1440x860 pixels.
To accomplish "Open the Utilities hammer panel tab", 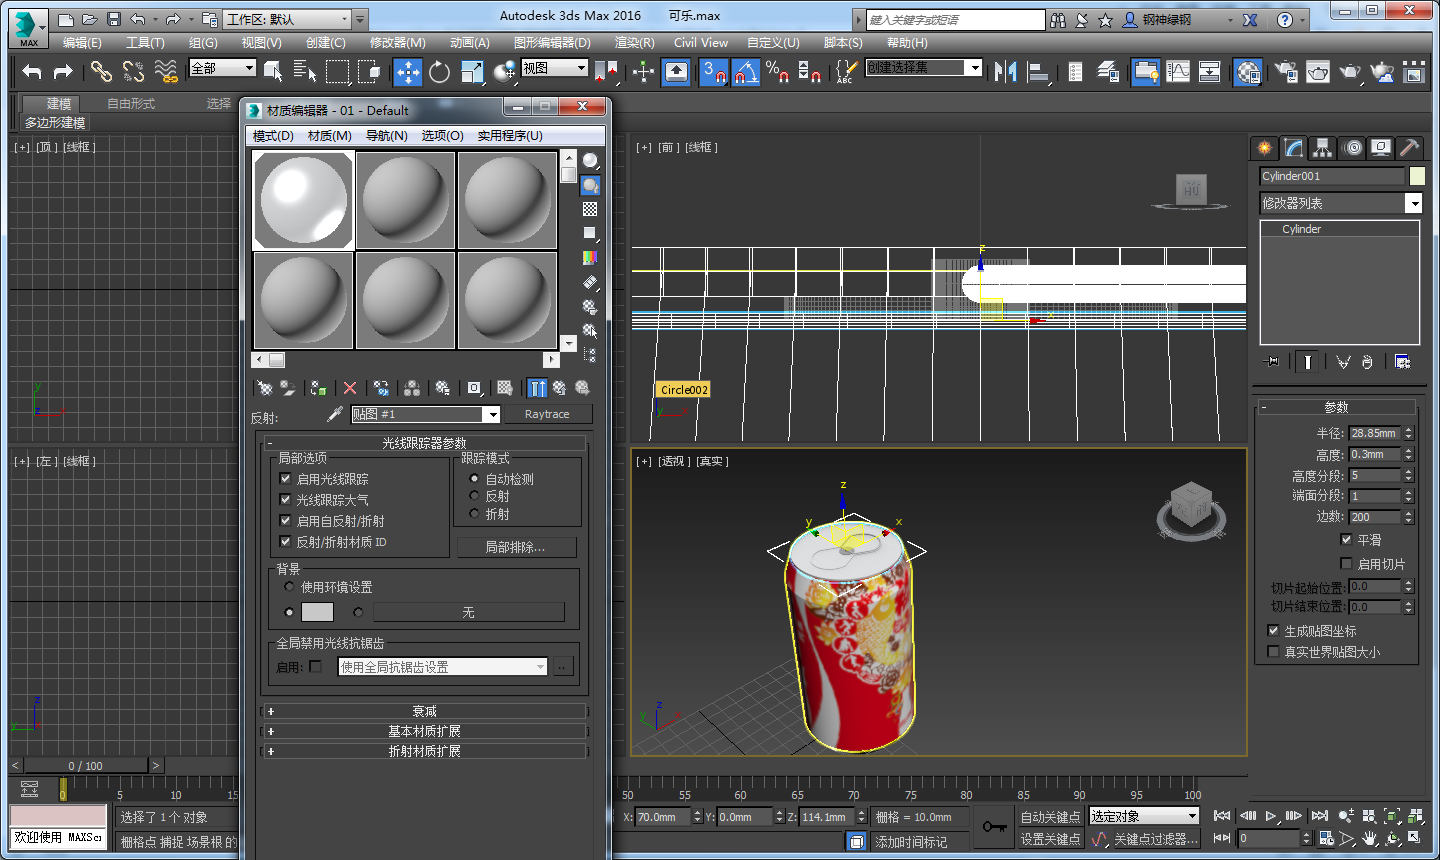I will (x=1410, y=148).
